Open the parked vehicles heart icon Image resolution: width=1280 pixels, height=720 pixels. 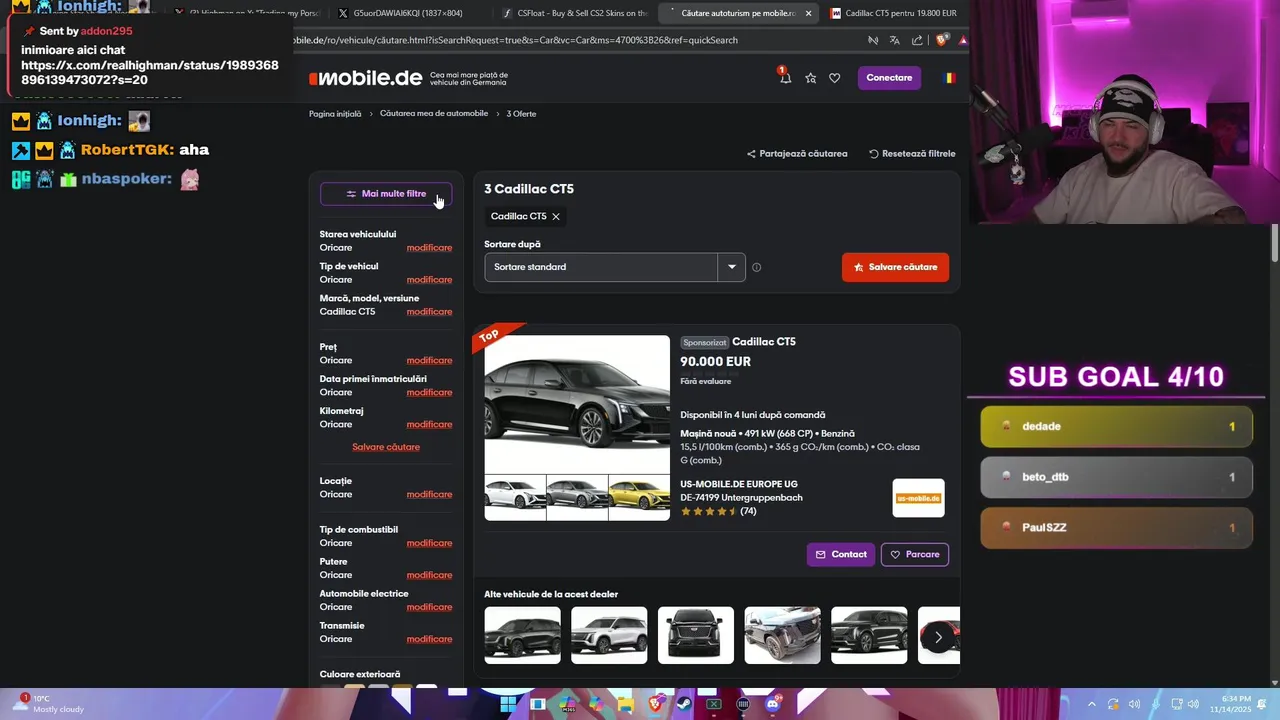[x=835, y=78]
